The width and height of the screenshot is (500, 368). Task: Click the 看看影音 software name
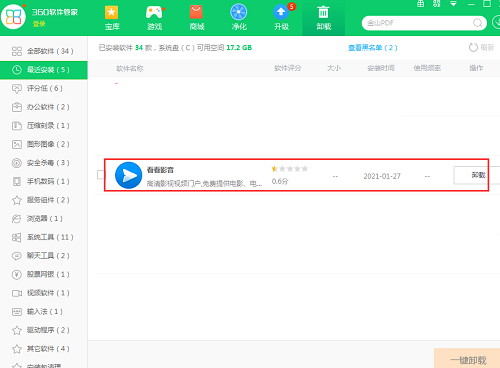160,170
